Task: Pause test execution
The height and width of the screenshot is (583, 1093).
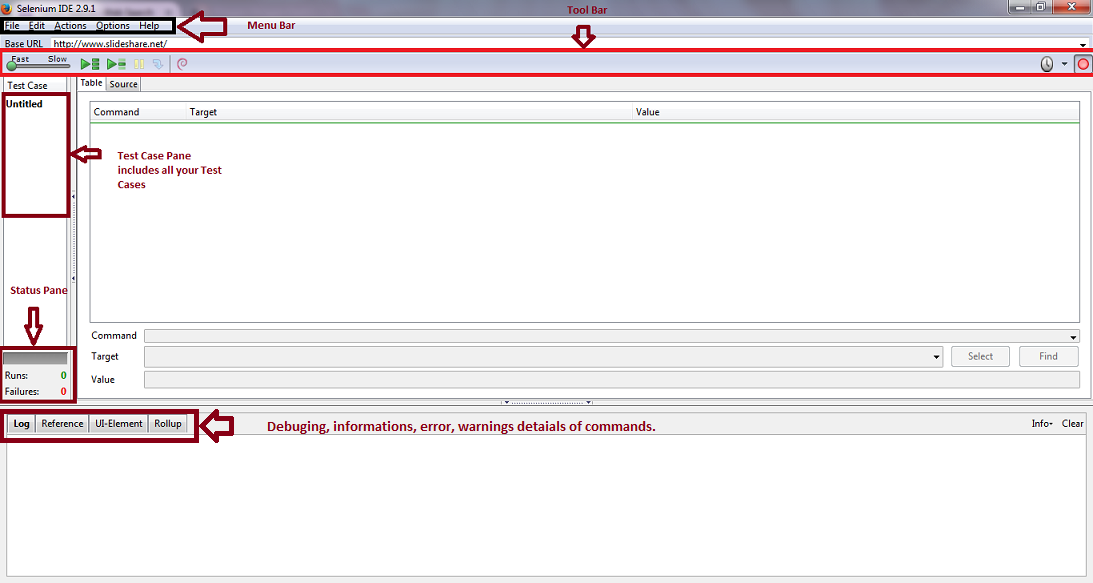Action: pyautogui.click(x=138, y=63)
